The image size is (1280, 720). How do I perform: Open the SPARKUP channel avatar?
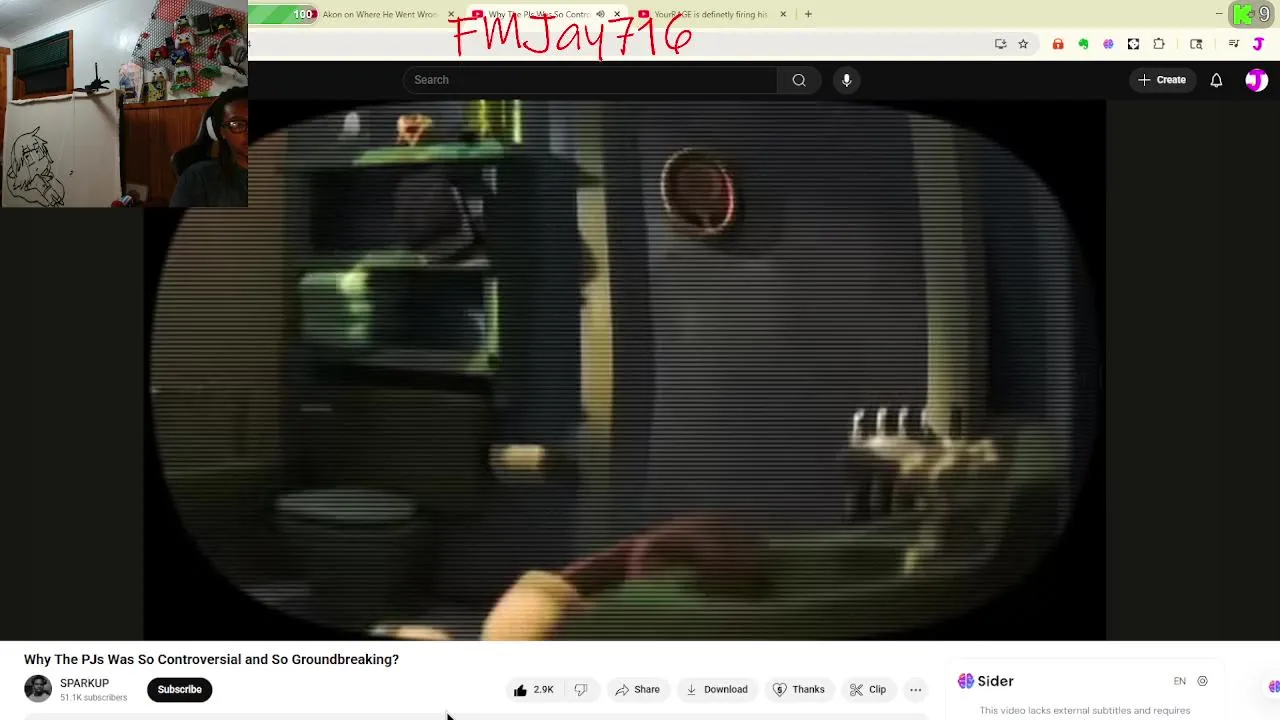38,689
